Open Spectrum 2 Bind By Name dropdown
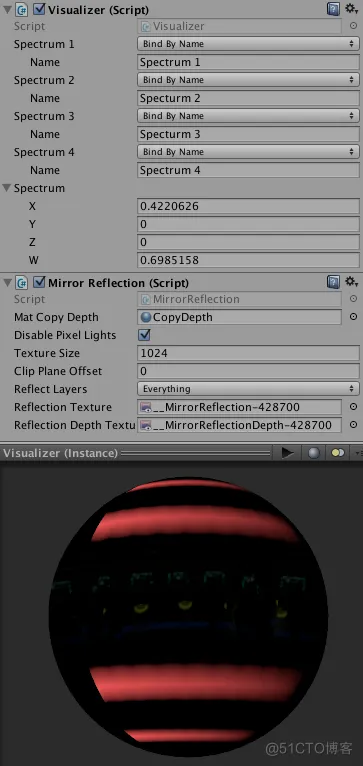Viewport: 363px width, 766px height. point(248,80)
